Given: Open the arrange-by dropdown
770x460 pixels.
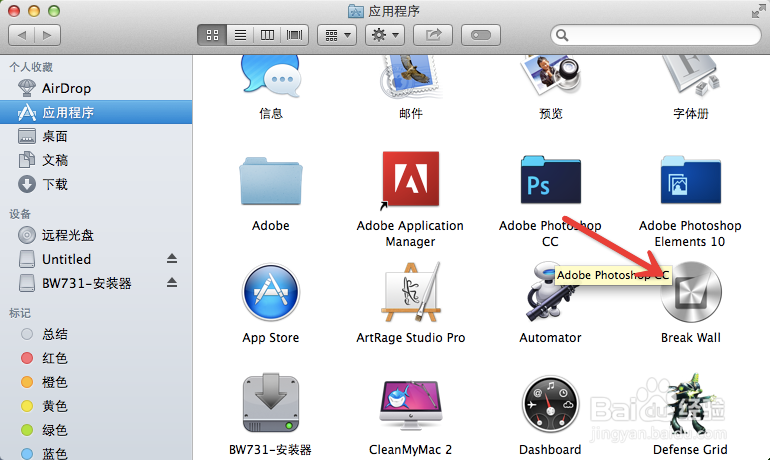Looking at the screenshot, I should coord(337,35).
